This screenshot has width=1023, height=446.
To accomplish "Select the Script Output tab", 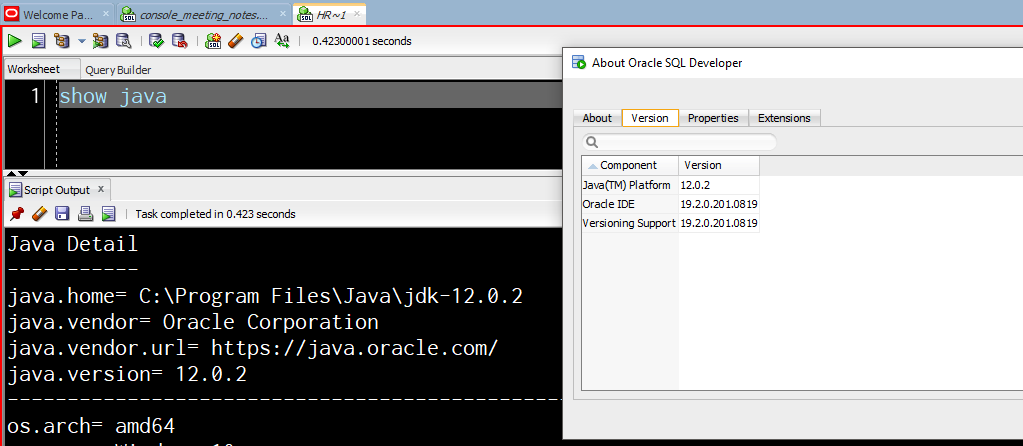I will (57, 190).
